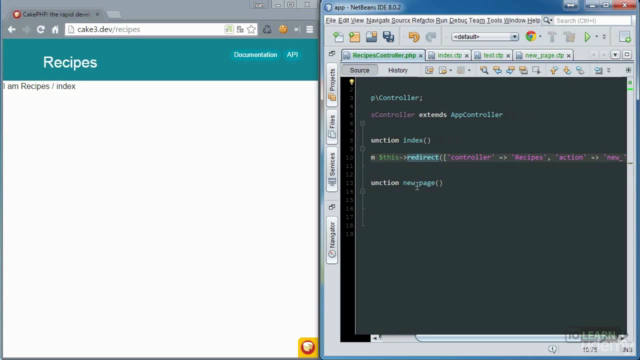Expand editor toolbar overflow chevron
640x360 pixels.
pyautogui.click(x=609, y=70)
